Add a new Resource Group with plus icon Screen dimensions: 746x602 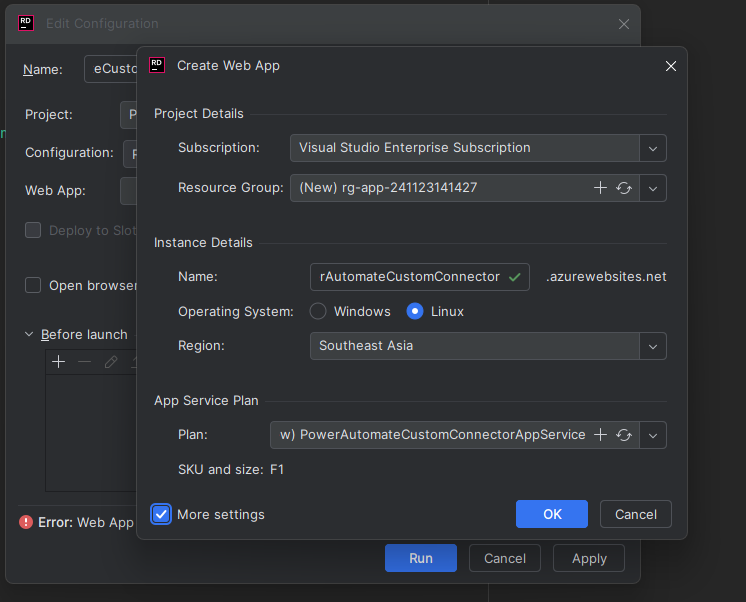[600, 188]
